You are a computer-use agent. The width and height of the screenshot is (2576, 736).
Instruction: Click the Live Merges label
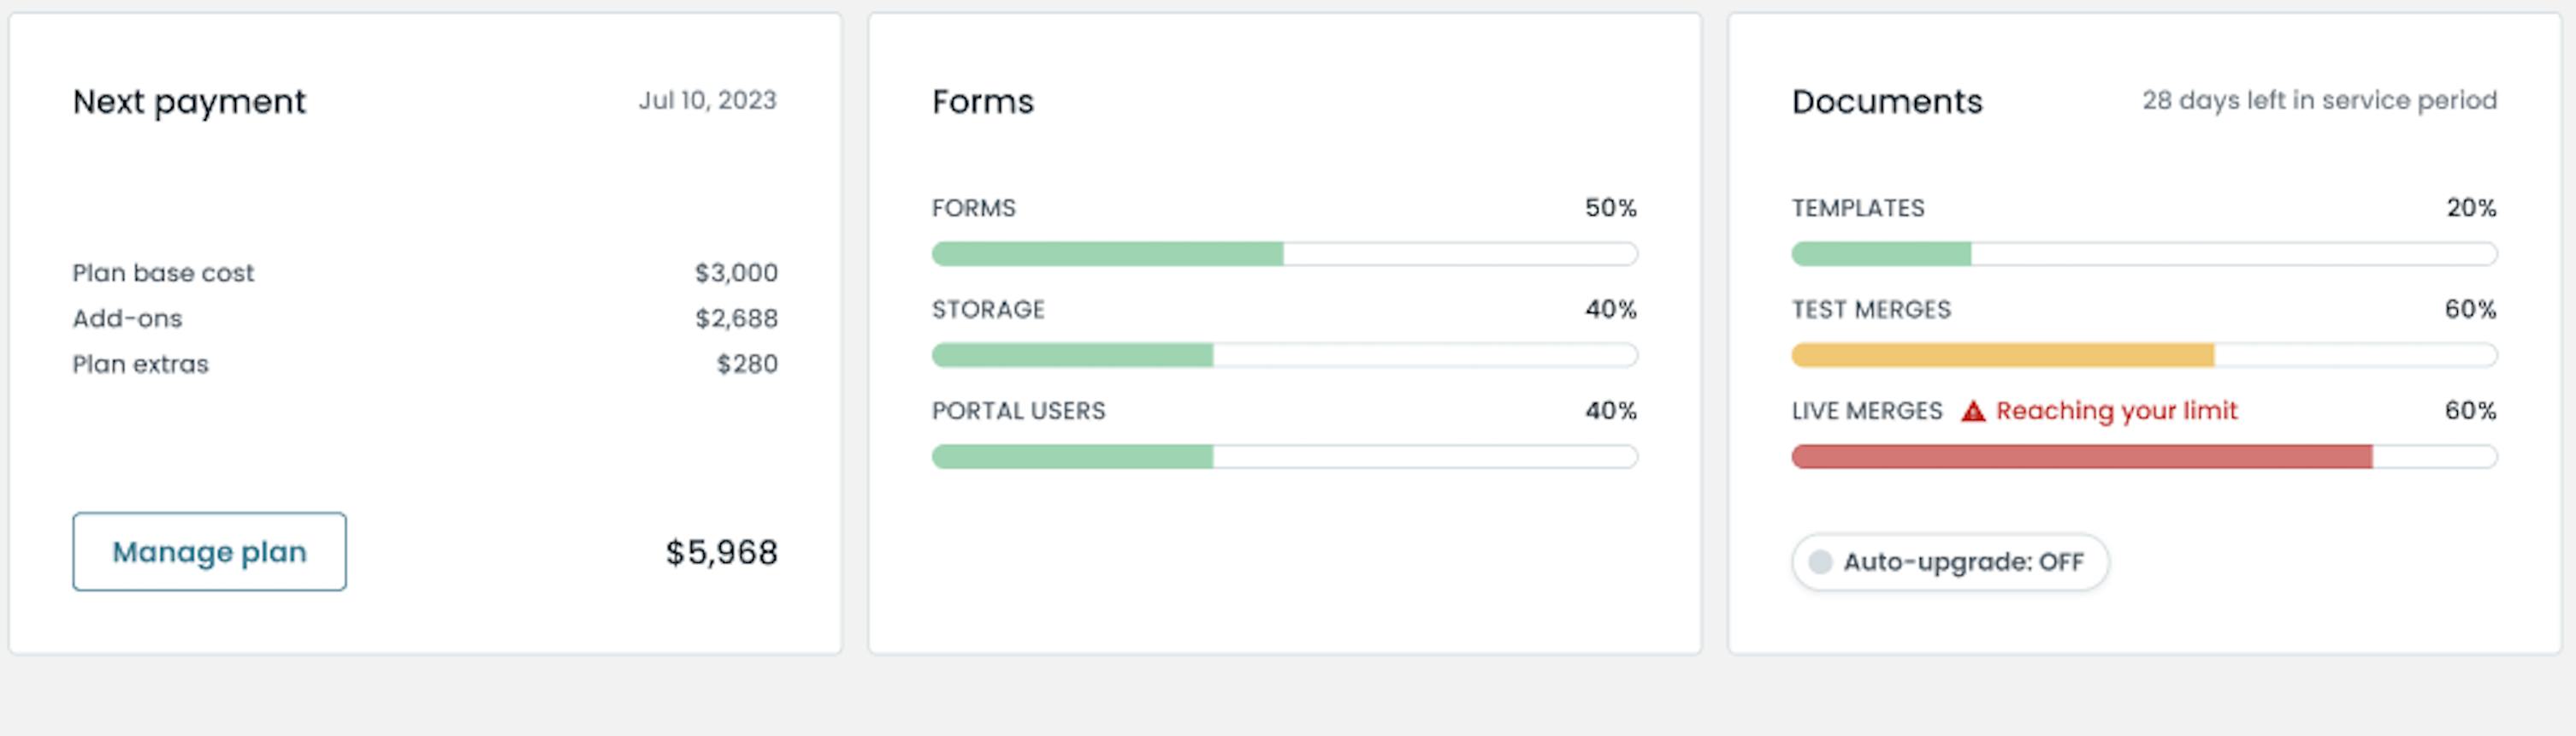[1866, 411]
